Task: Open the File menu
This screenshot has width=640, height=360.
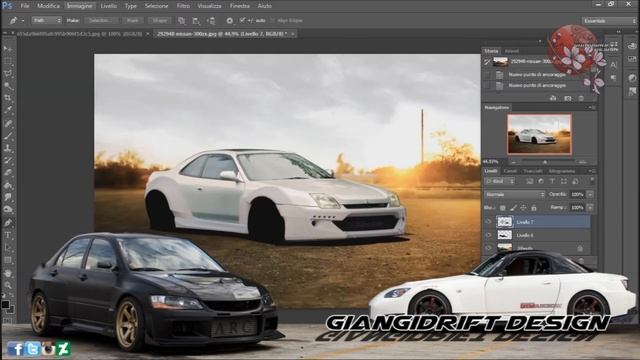Action: click(x=25, y=6)
